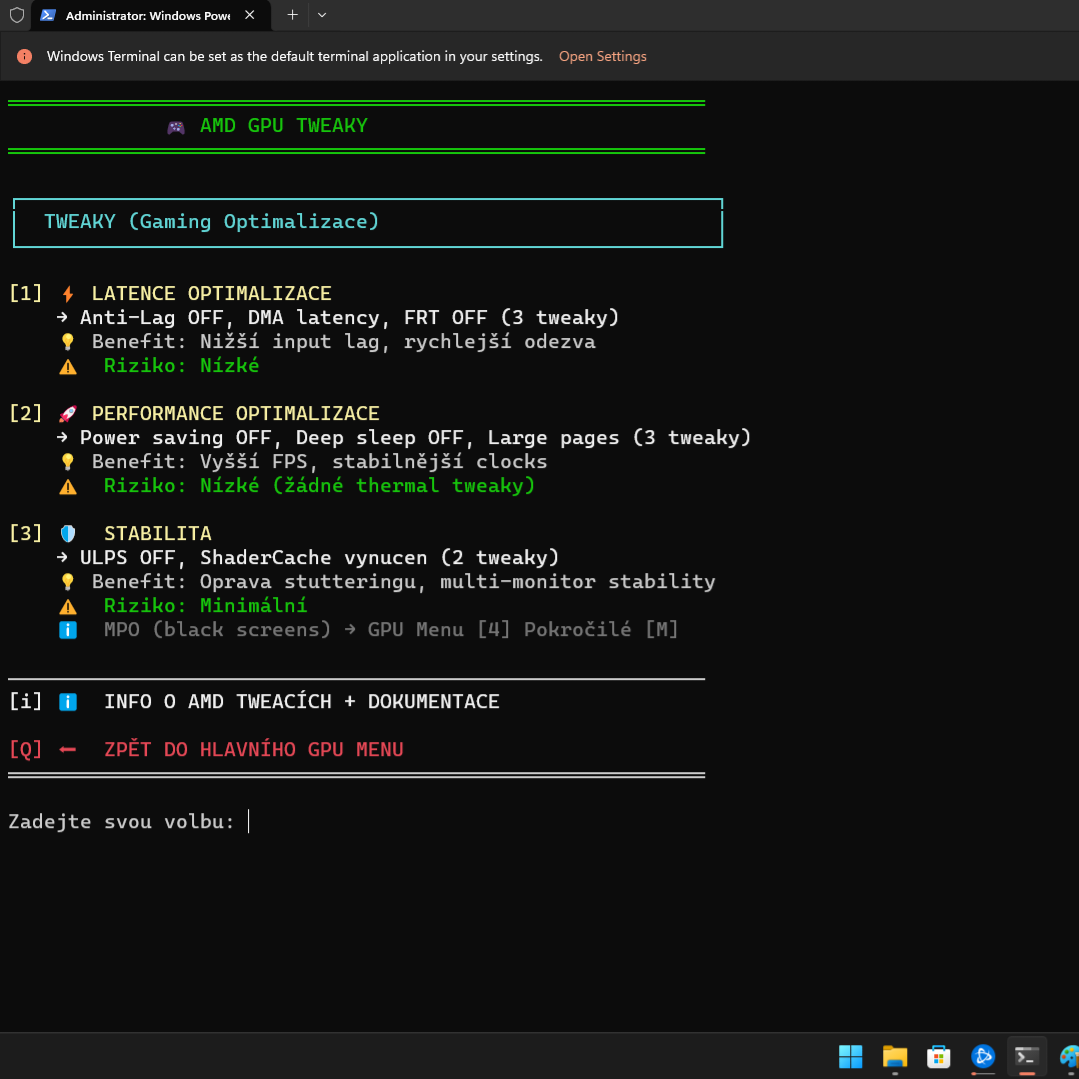Expand the new tab profile dropdown chevron
This screenshot has width=1079, height=1079.
tap(321, 16)
